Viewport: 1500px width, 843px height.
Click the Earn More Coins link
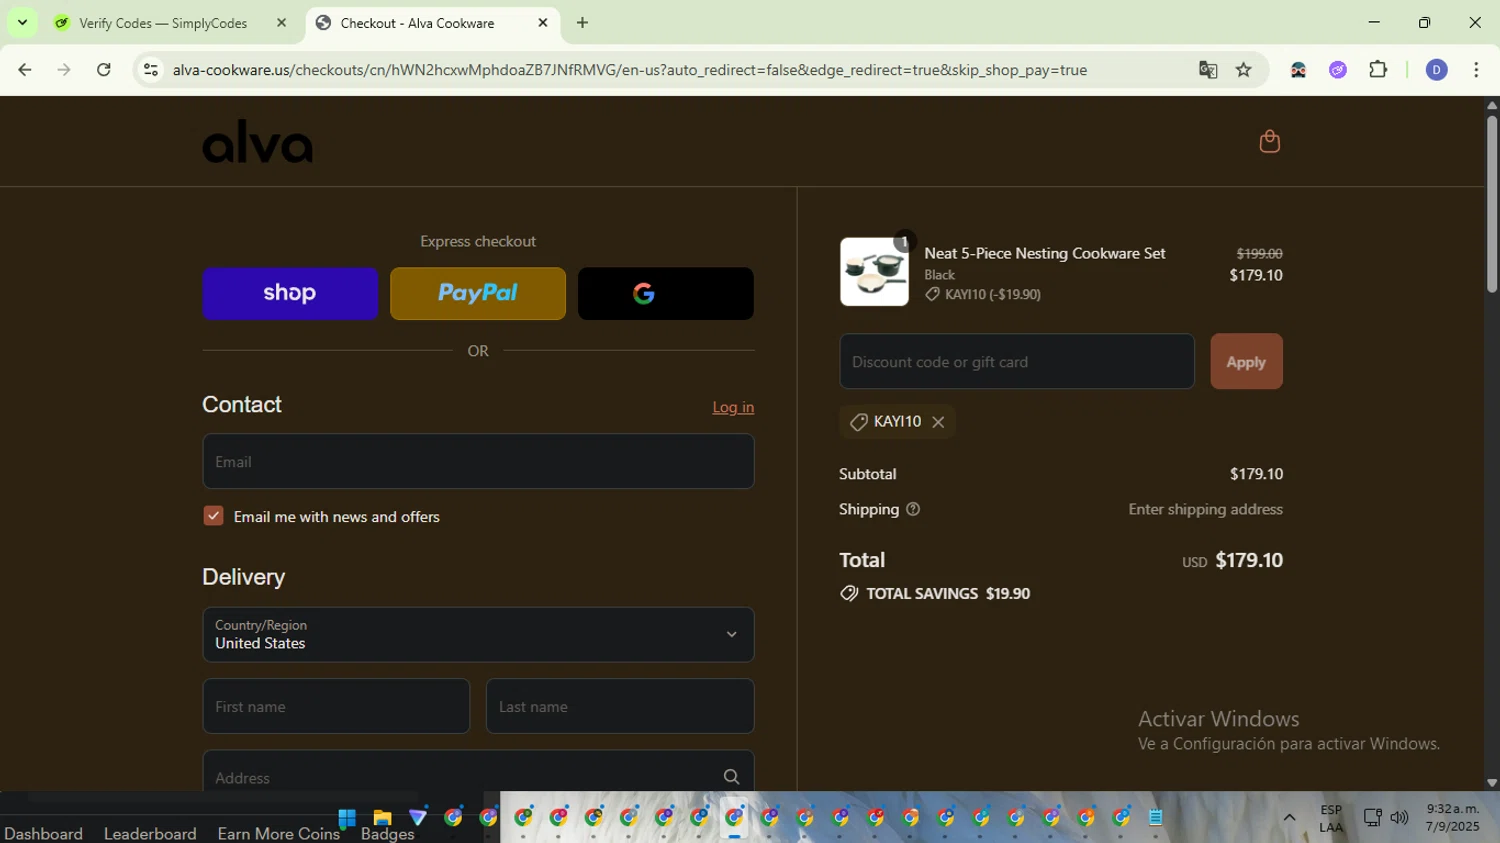pos(279,834)
